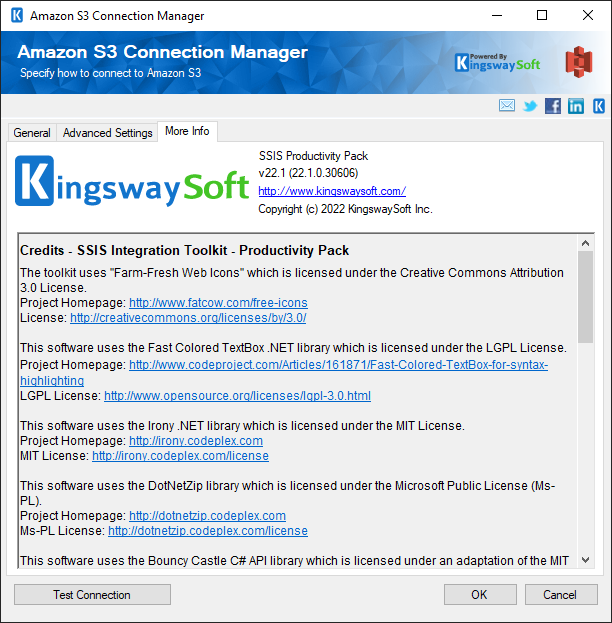Open the fatcow.com free-icons link
This screenshot has height=623, width=612.
click(x=218, y=303)
